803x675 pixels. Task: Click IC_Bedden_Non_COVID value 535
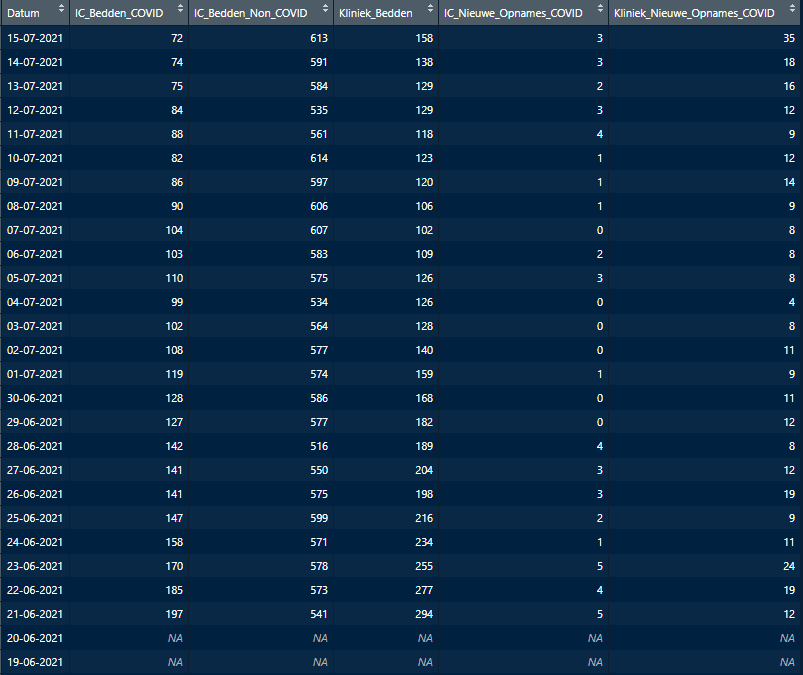pos(319,110)
